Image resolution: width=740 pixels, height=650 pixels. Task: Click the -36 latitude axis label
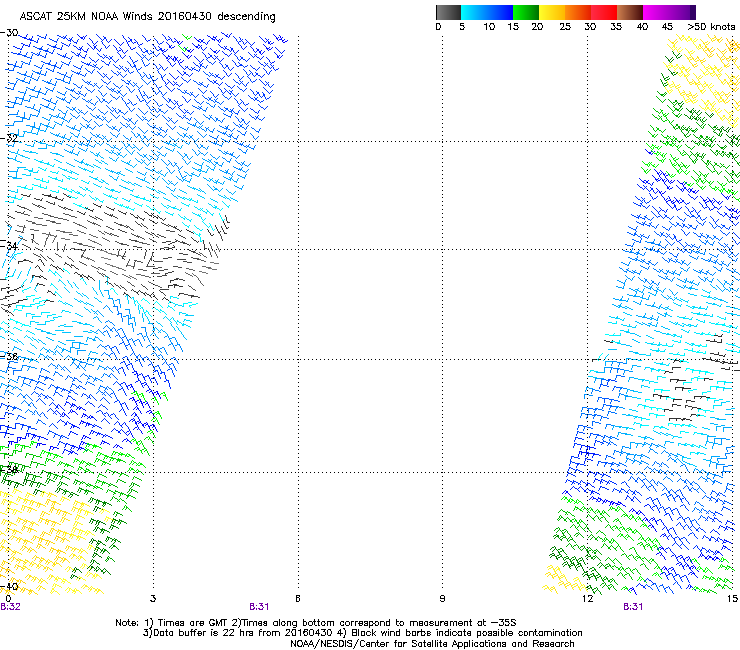point(9,356)
